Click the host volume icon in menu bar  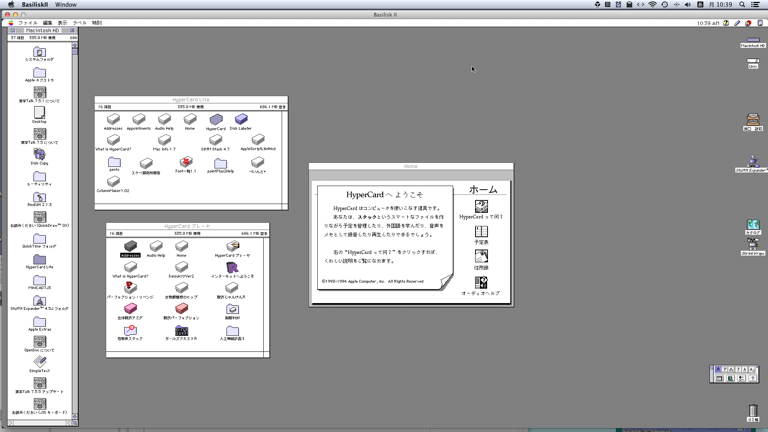[x=688, y=4]
